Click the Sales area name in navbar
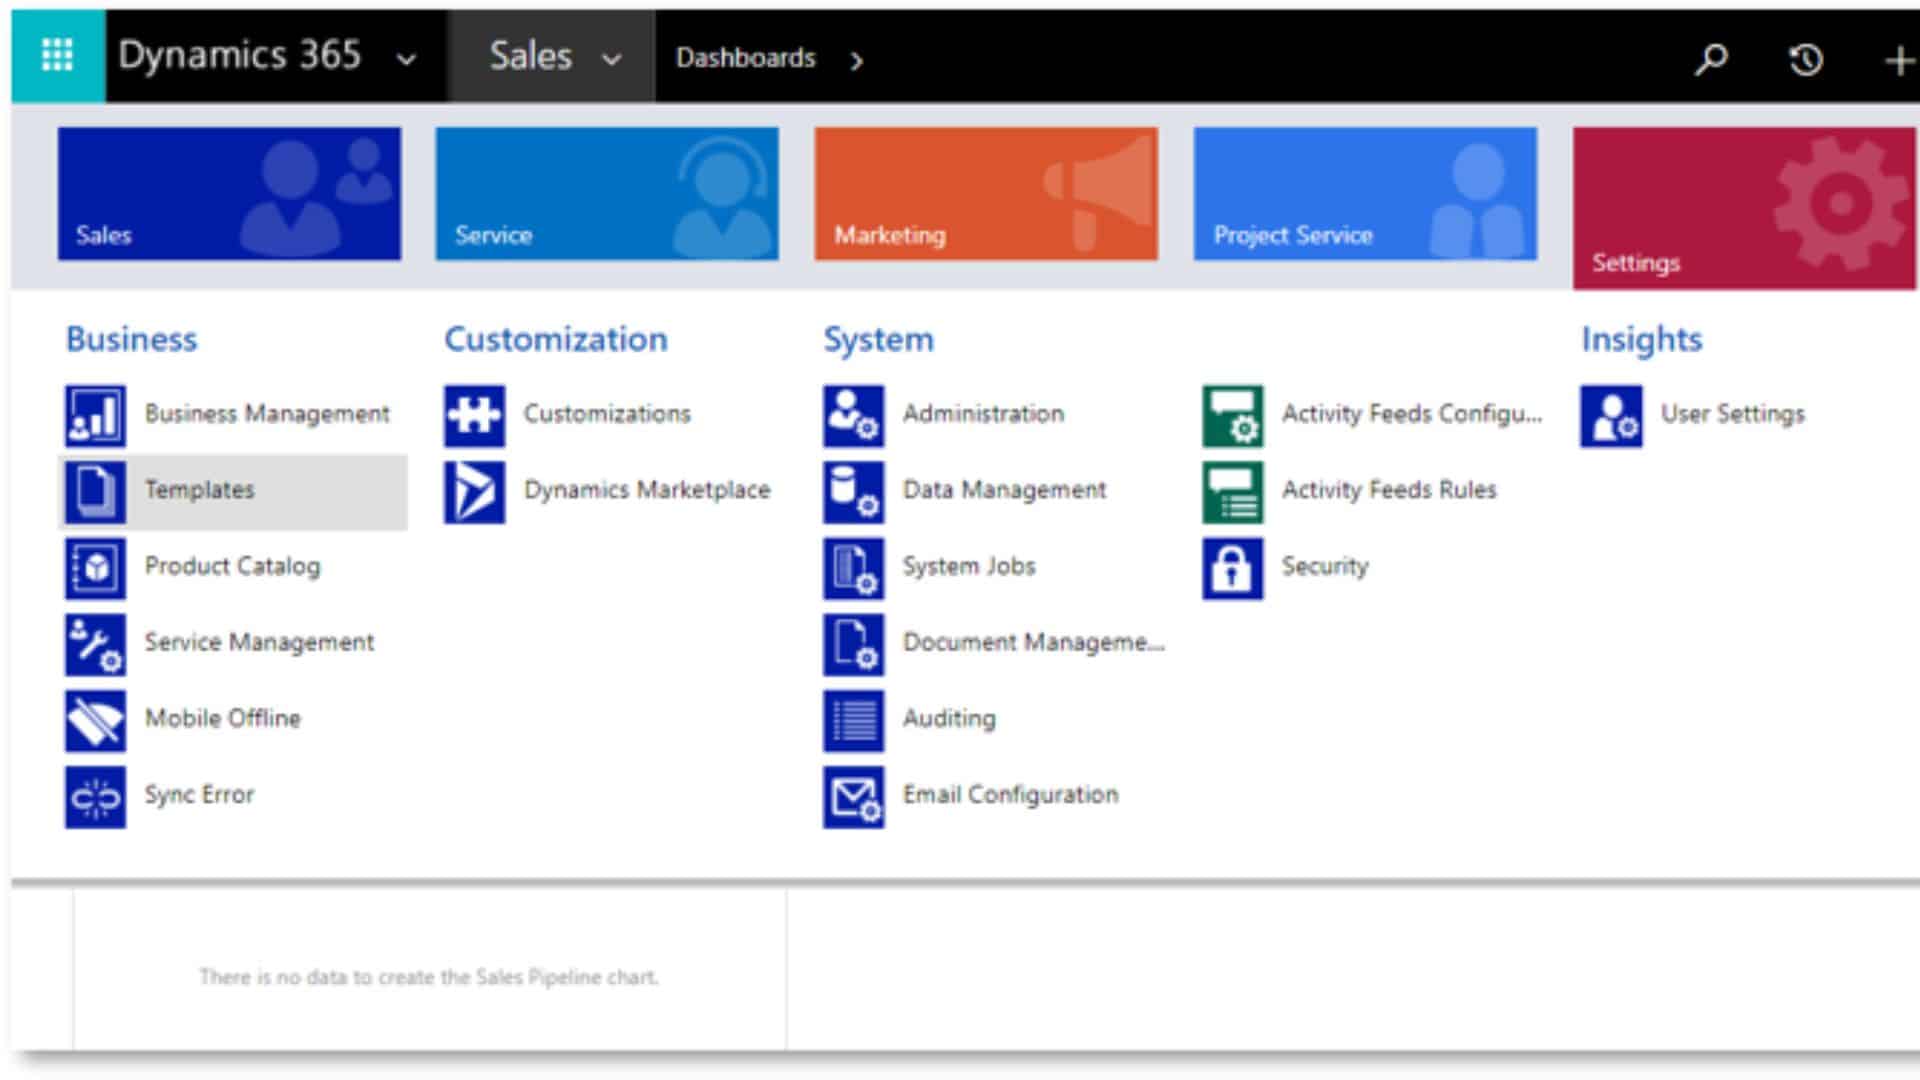Viewport: 1920px width, 1080px height. pos(530,56)
